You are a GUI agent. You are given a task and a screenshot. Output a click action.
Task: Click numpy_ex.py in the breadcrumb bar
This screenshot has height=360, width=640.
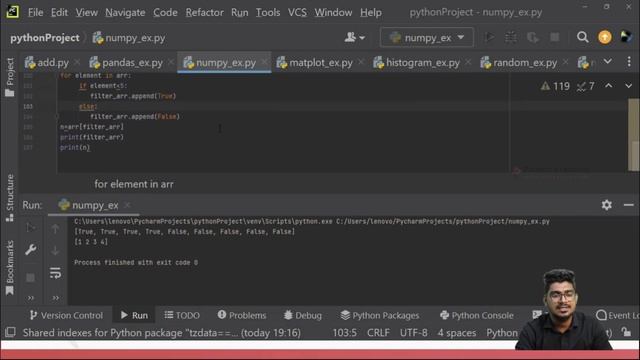click(129, 38)
